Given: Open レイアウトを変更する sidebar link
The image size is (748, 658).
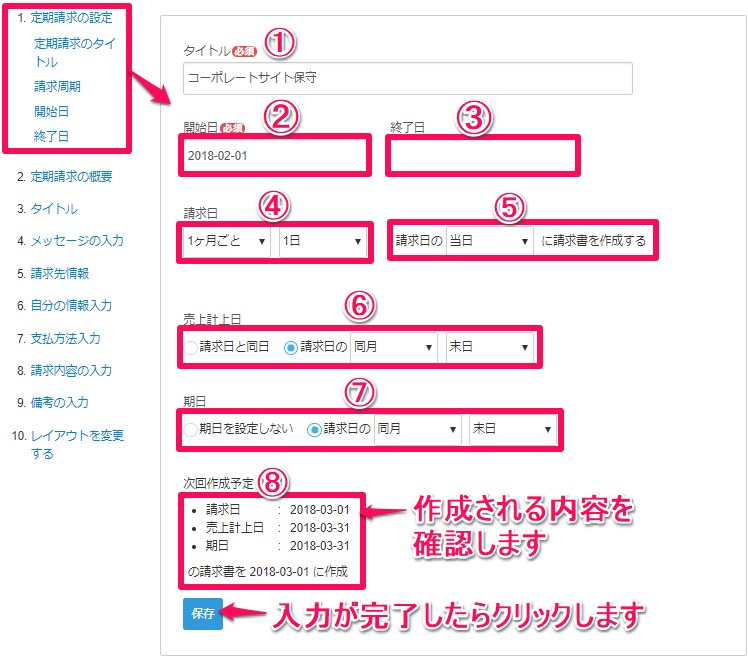Looking at the screenshot, I should [x=77, y=444].
